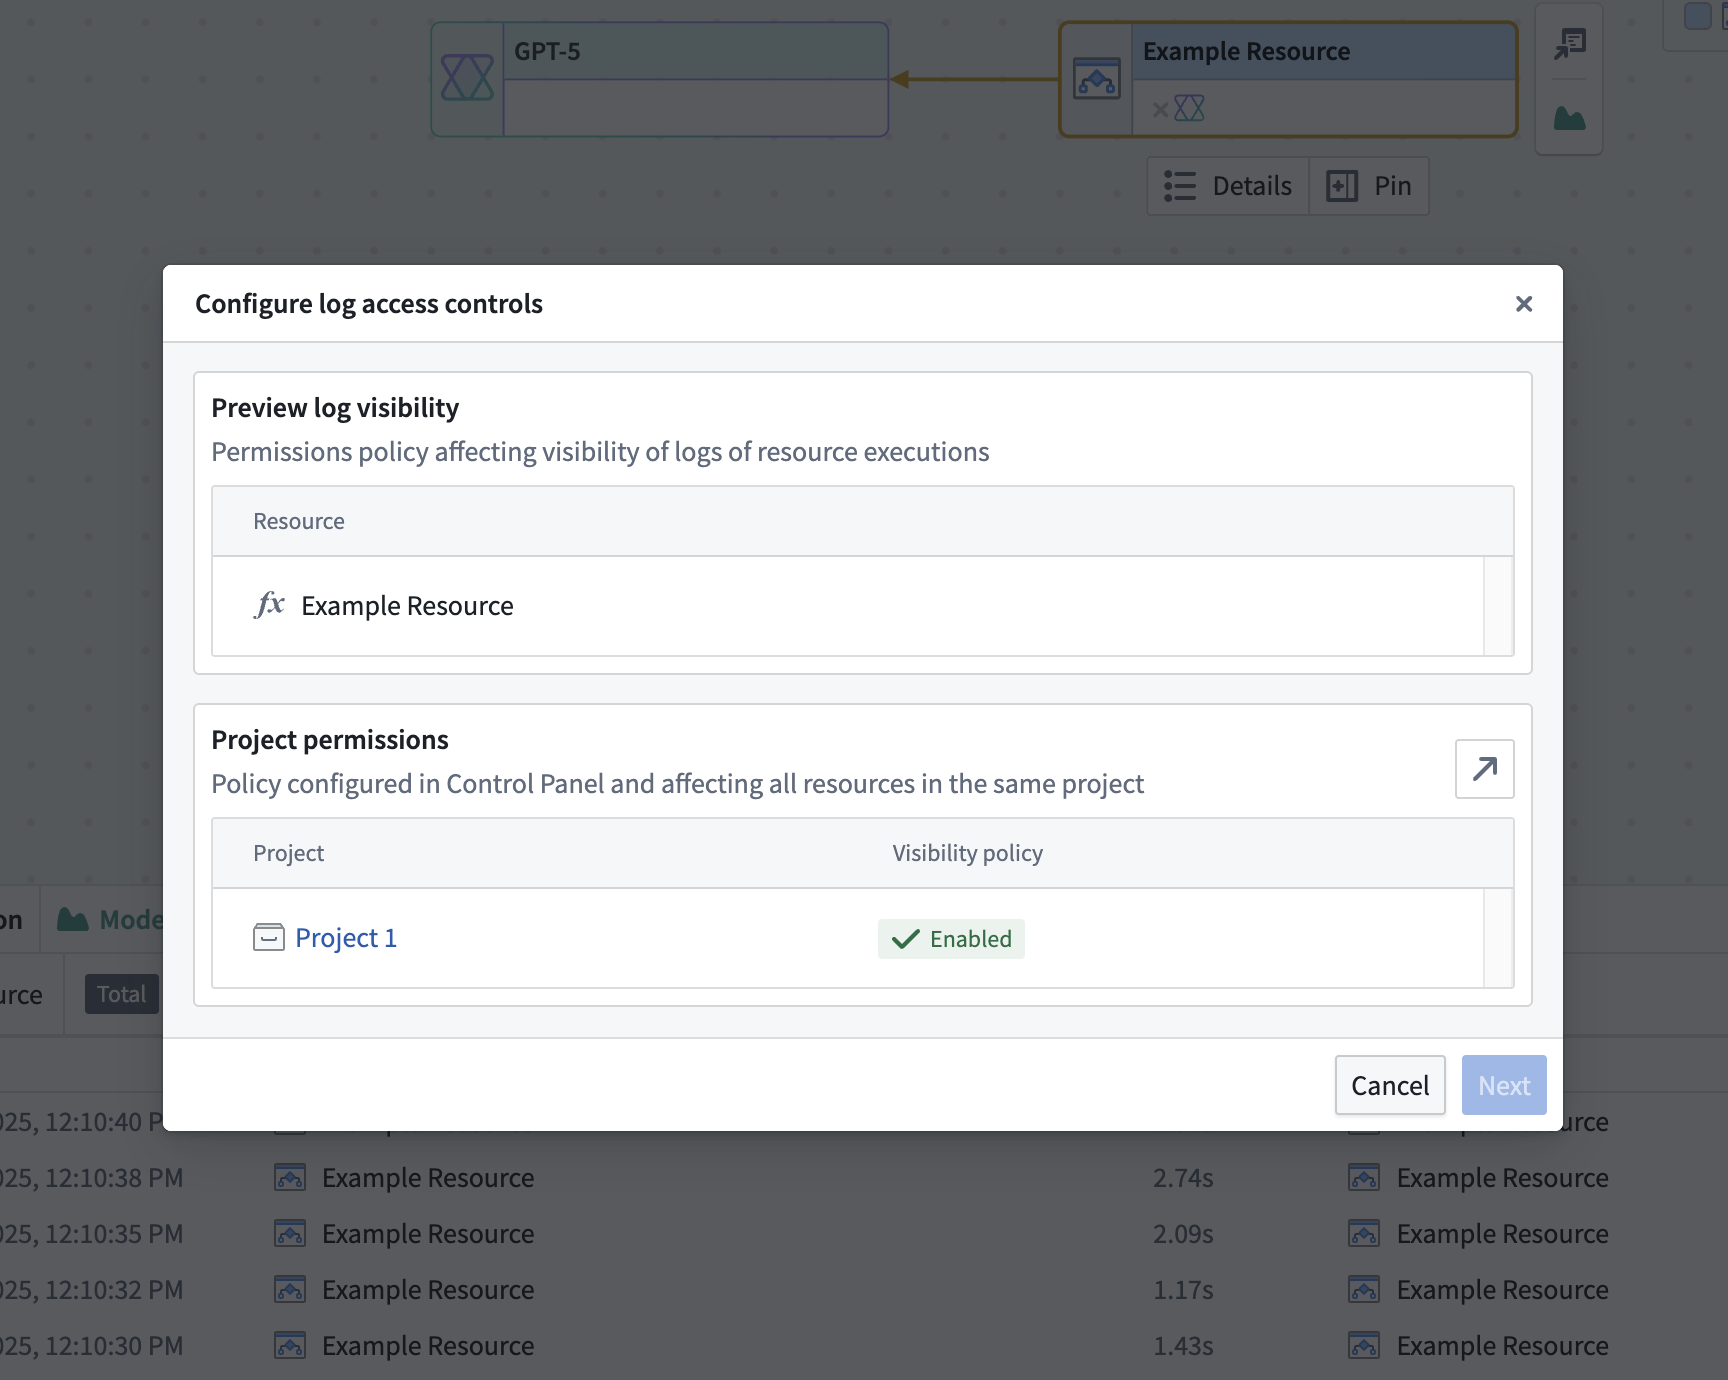The image size is (1728, 1380).
Task: Click the list icon on the Details button
Action: [x=1180, y=186]
